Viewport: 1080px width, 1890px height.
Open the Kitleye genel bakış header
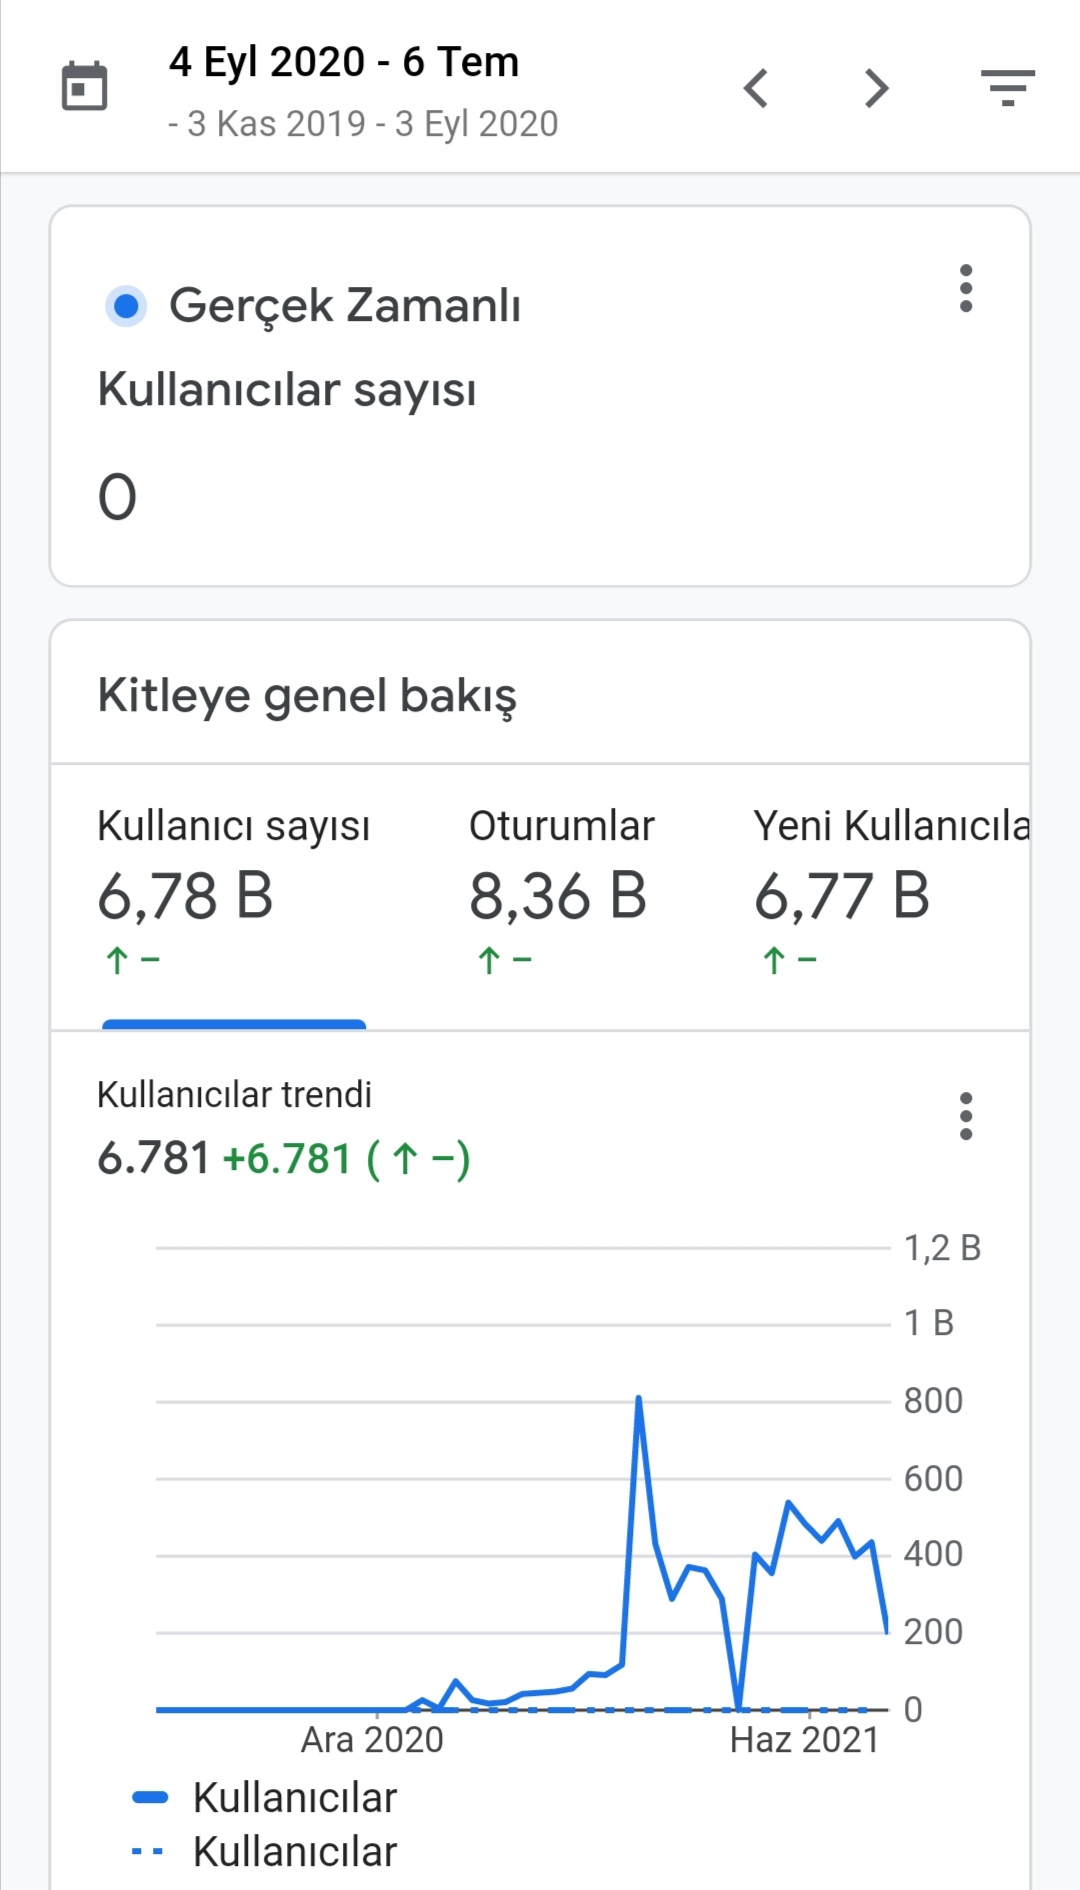tap(307, 695)
